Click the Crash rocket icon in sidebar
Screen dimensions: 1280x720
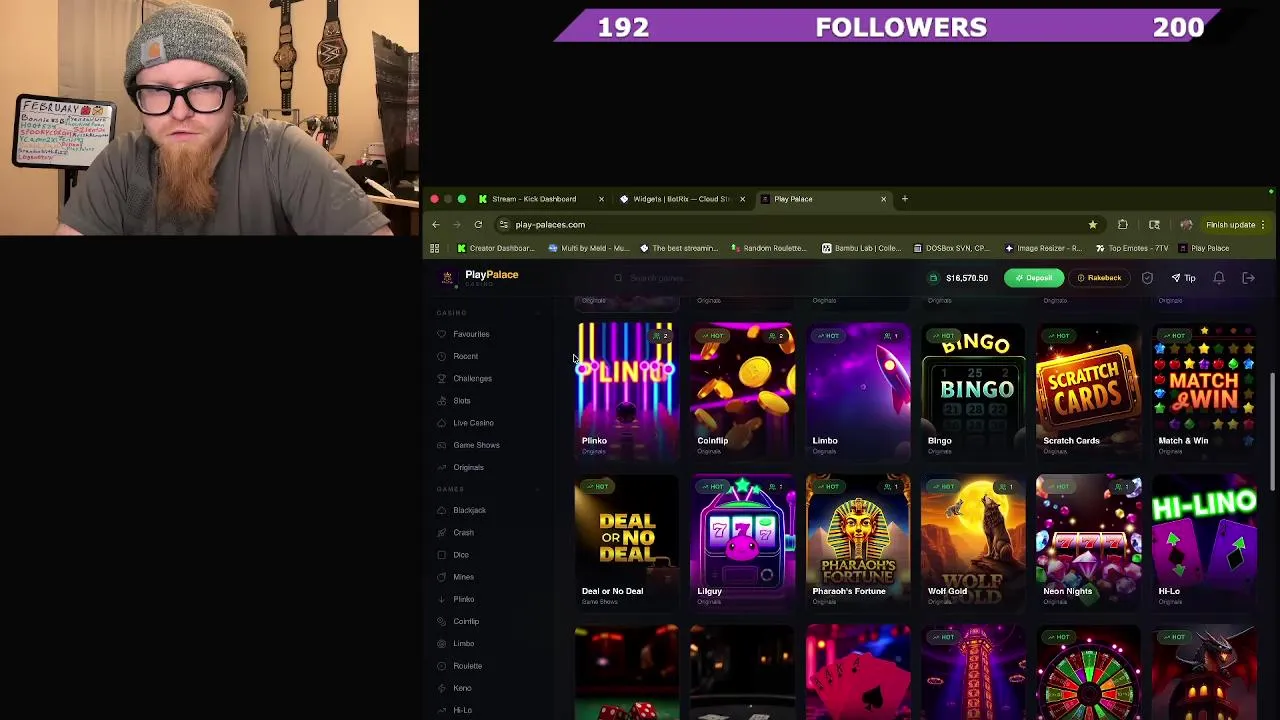[x=442, y=532]
